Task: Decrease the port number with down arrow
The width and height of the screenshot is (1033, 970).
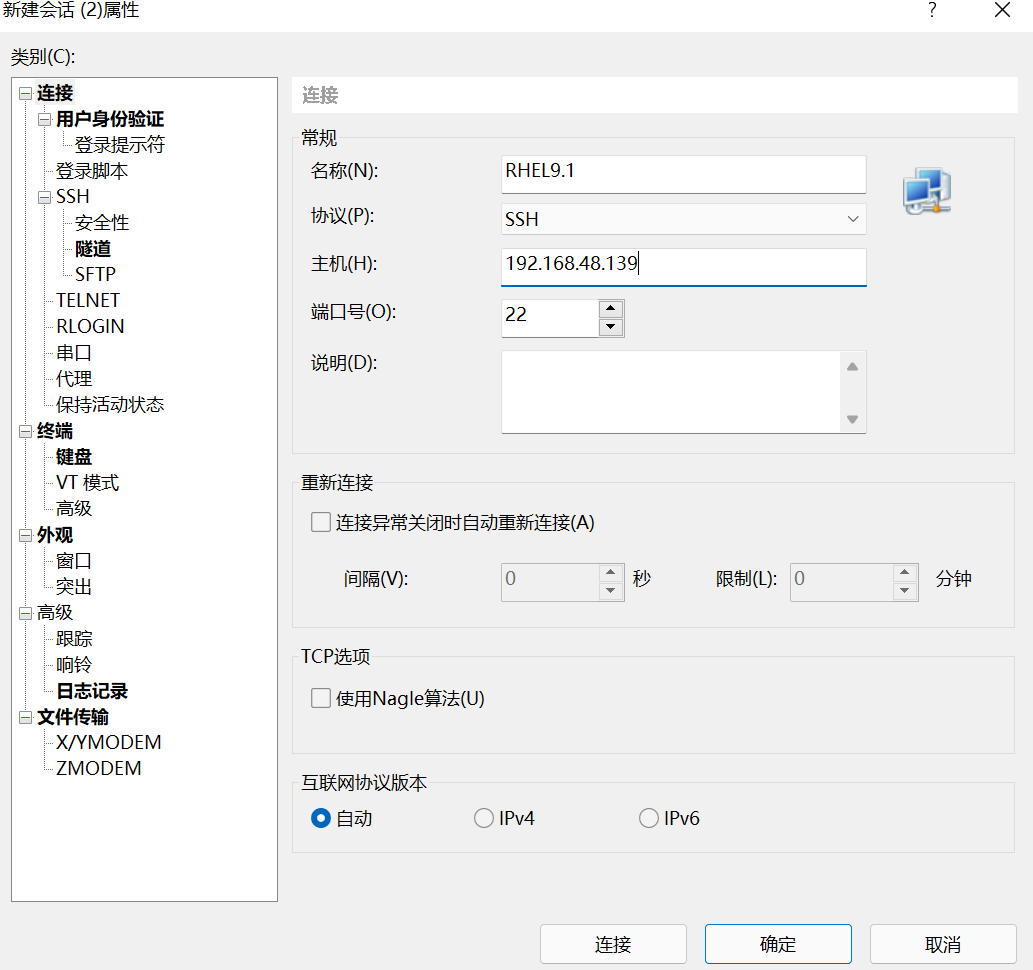Action: click(611, 327)
